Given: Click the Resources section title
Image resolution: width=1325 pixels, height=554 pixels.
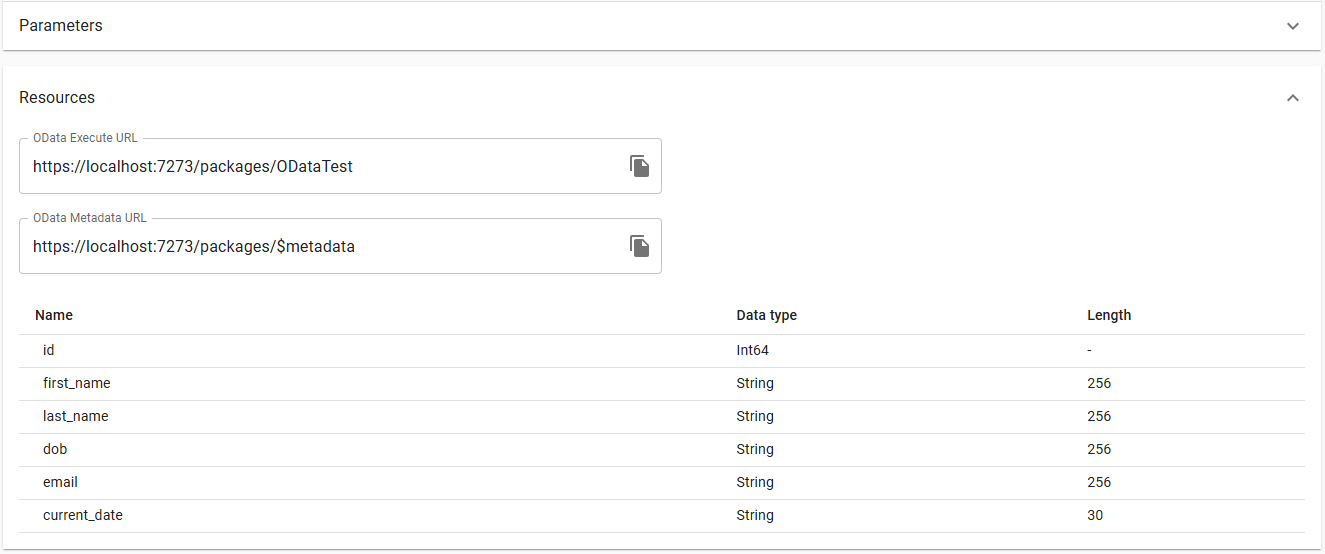Looking at the screenshot, I should click(57, 98).
